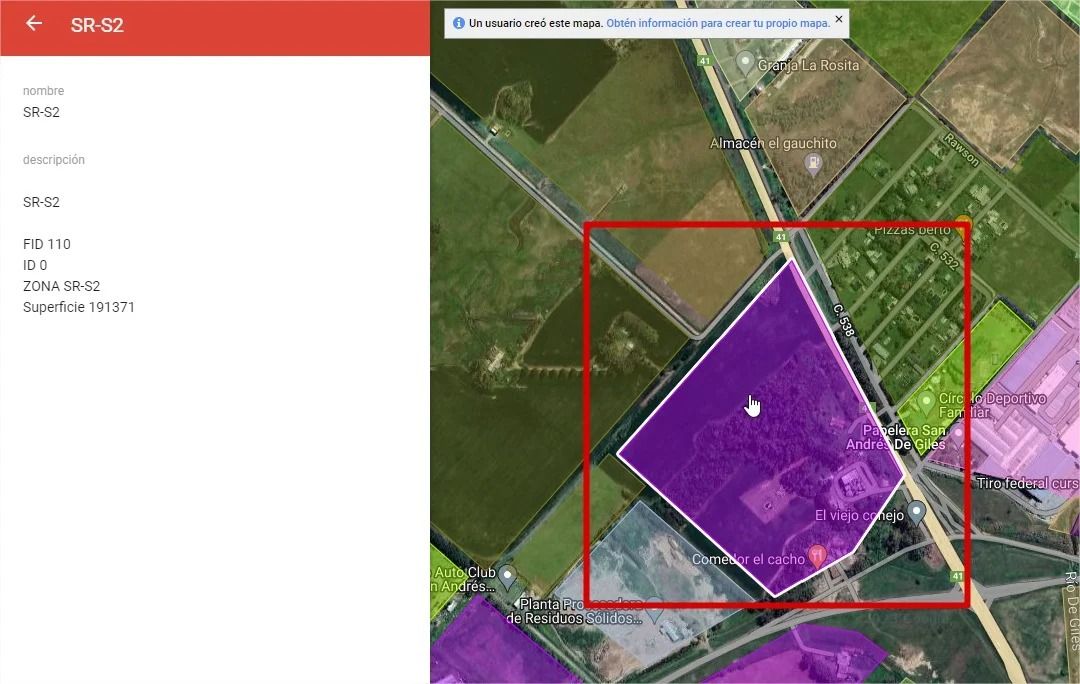Screen dimensions: 1080x684
Task: Click the Superficie 191371 text in description
Action: click(79, 307)
